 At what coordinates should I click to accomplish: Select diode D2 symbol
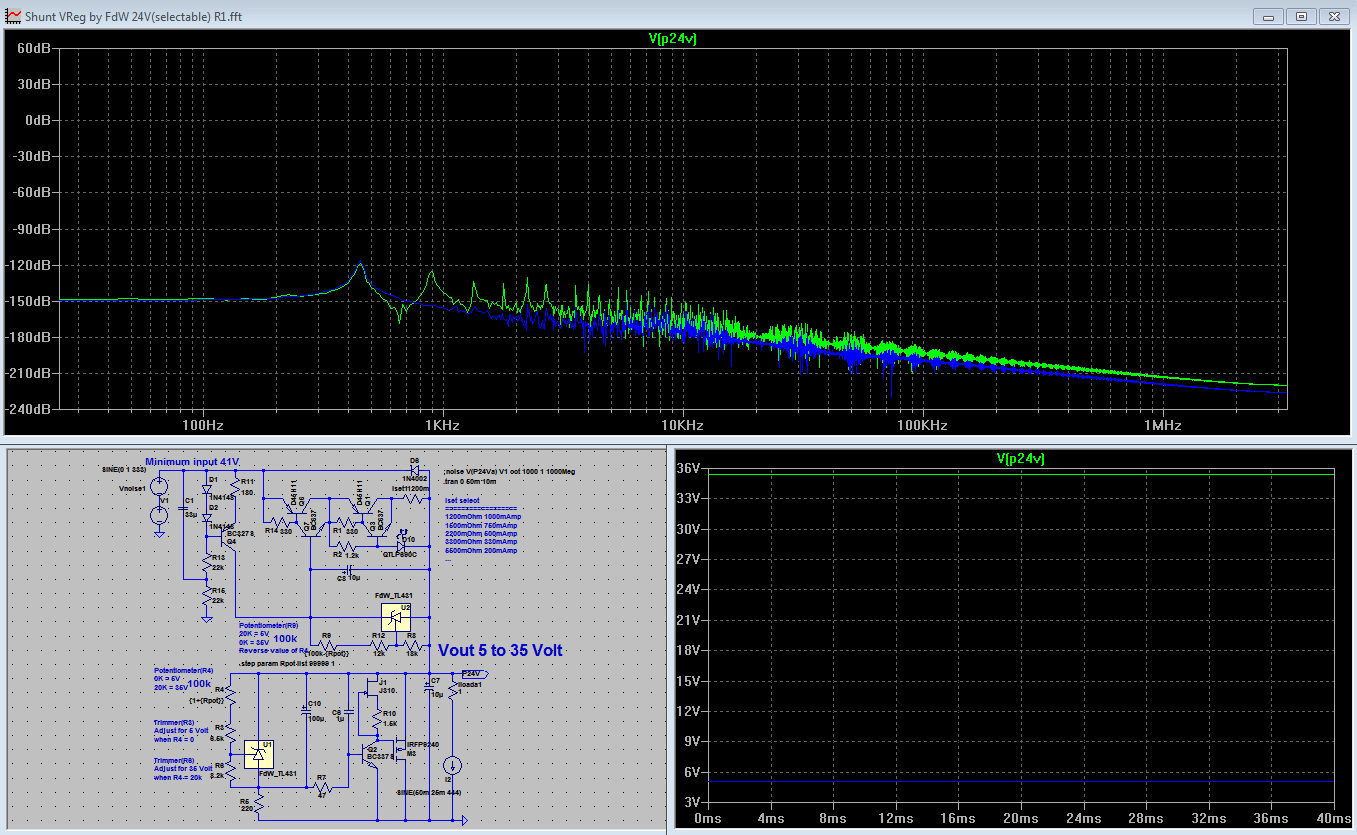(207, 518)
